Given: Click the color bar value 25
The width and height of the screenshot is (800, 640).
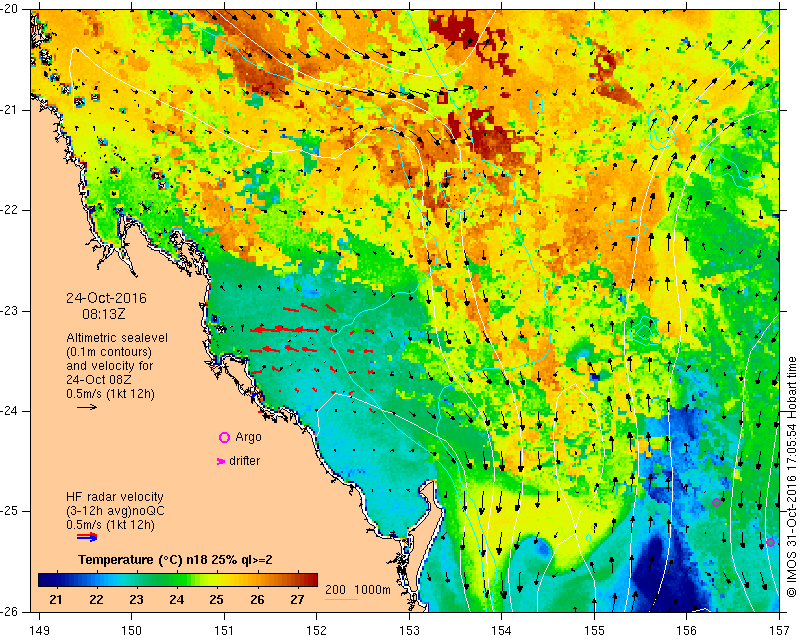Looking at the screenshot, I should click(217, 600).
